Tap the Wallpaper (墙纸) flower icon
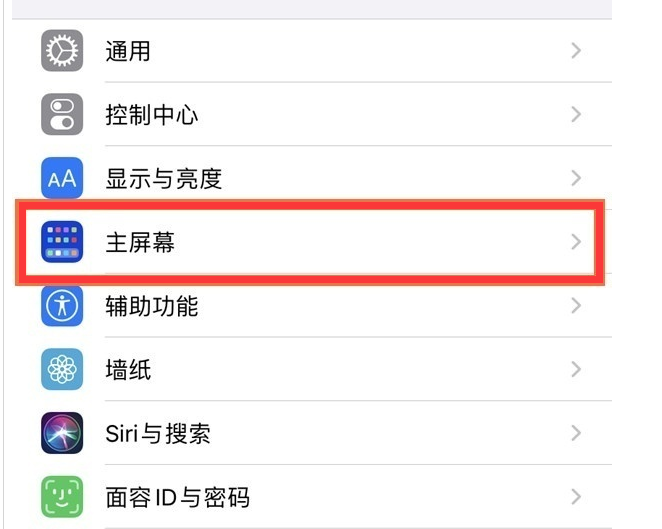662x529 pixels. (x=62, y=369)
